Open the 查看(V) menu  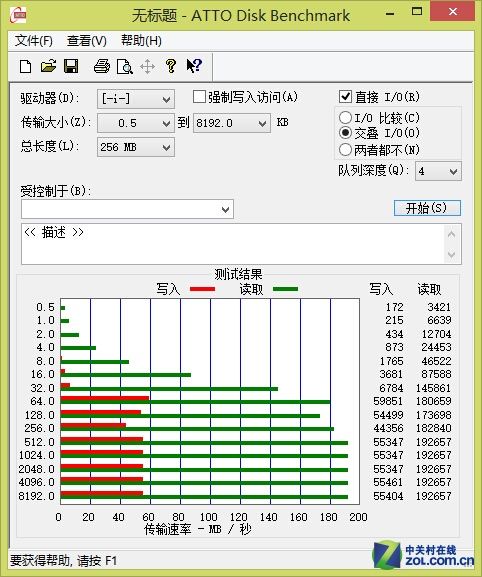87,40
